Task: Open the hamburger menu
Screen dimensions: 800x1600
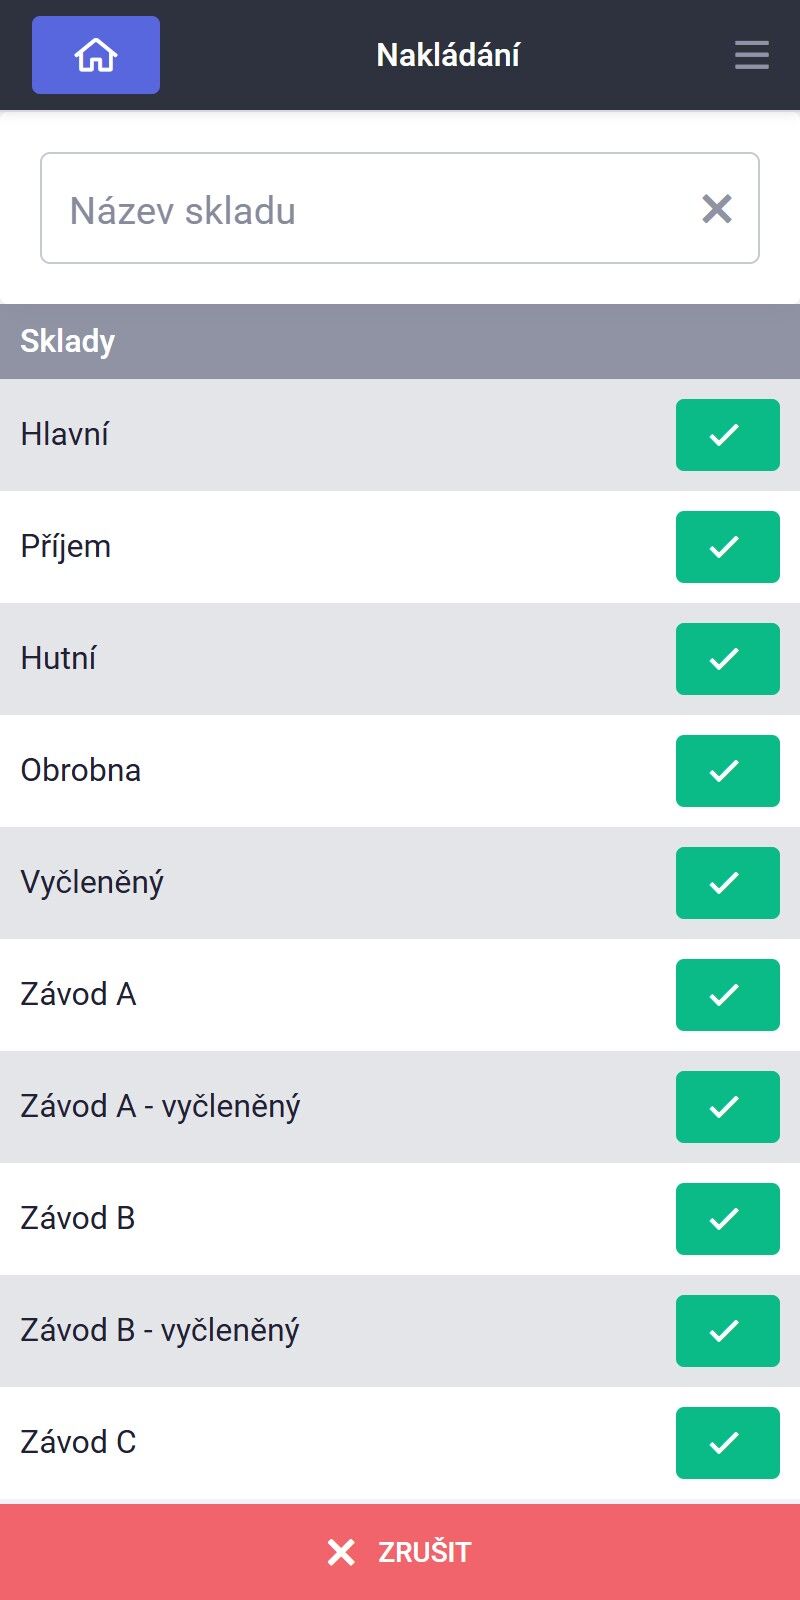Action: tap(752, 55)
